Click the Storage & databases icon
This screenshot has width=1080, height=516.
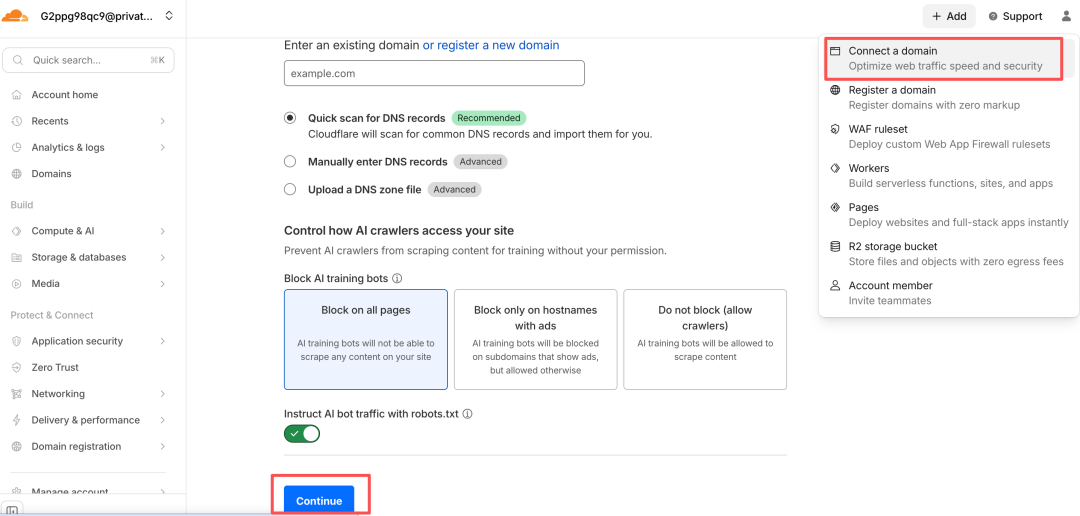click(x=17, y=257)
